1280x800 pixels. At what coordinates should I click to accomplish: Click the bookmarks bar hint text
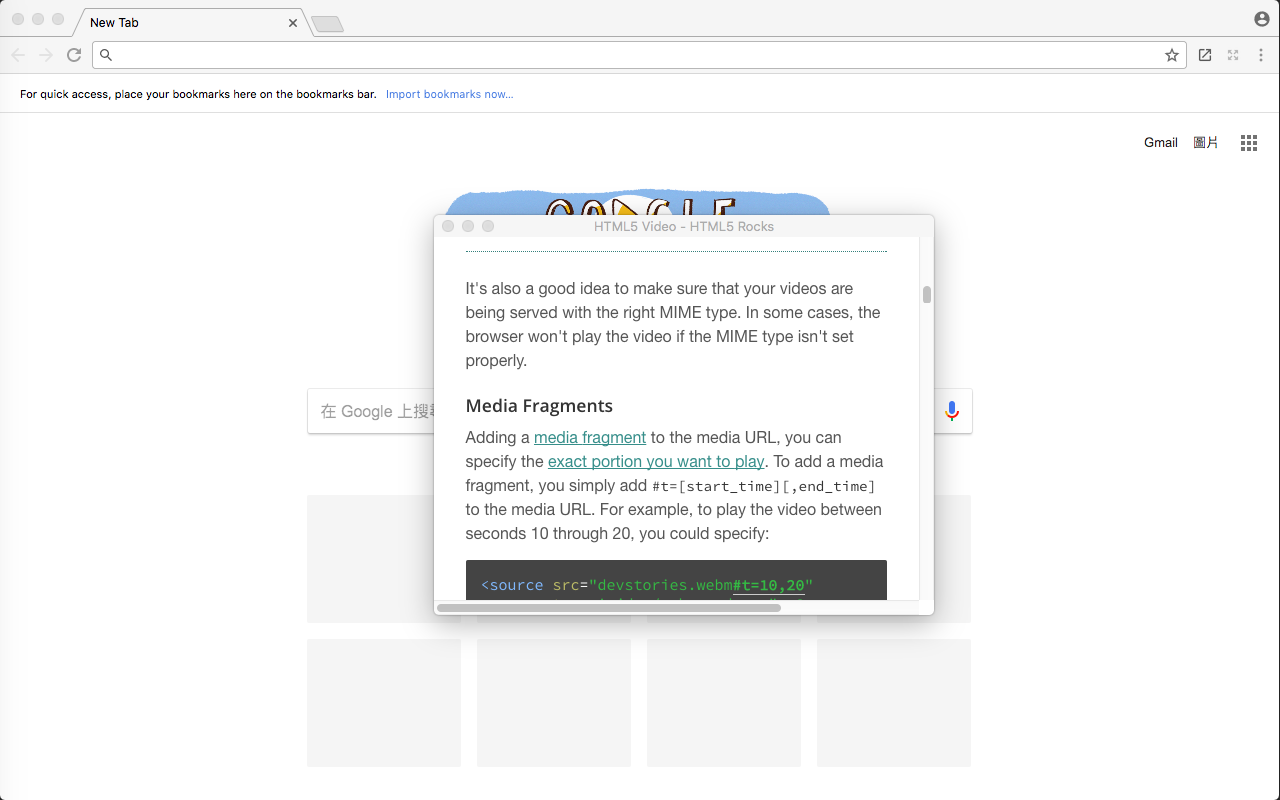(198, 94)
